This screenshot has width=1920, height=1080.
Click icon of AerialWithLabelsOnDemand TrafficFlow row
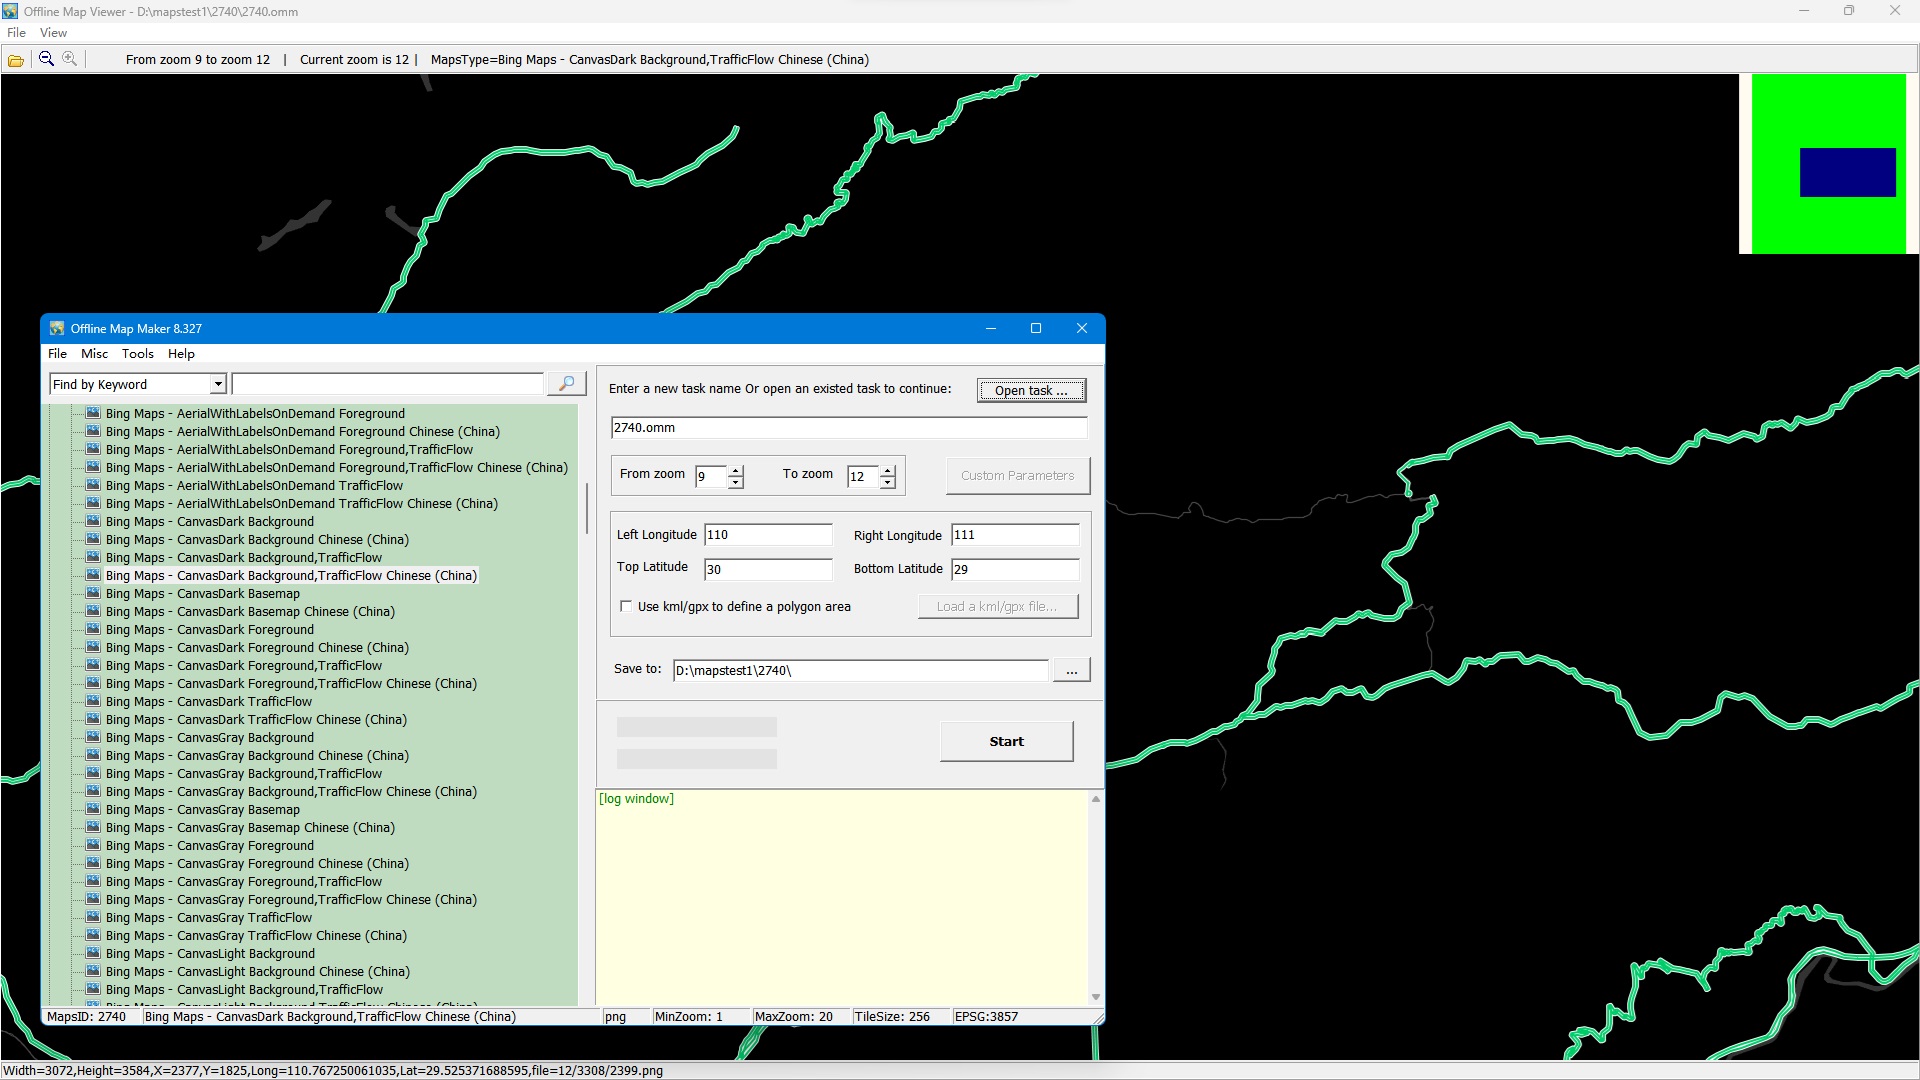pos(93,485)
